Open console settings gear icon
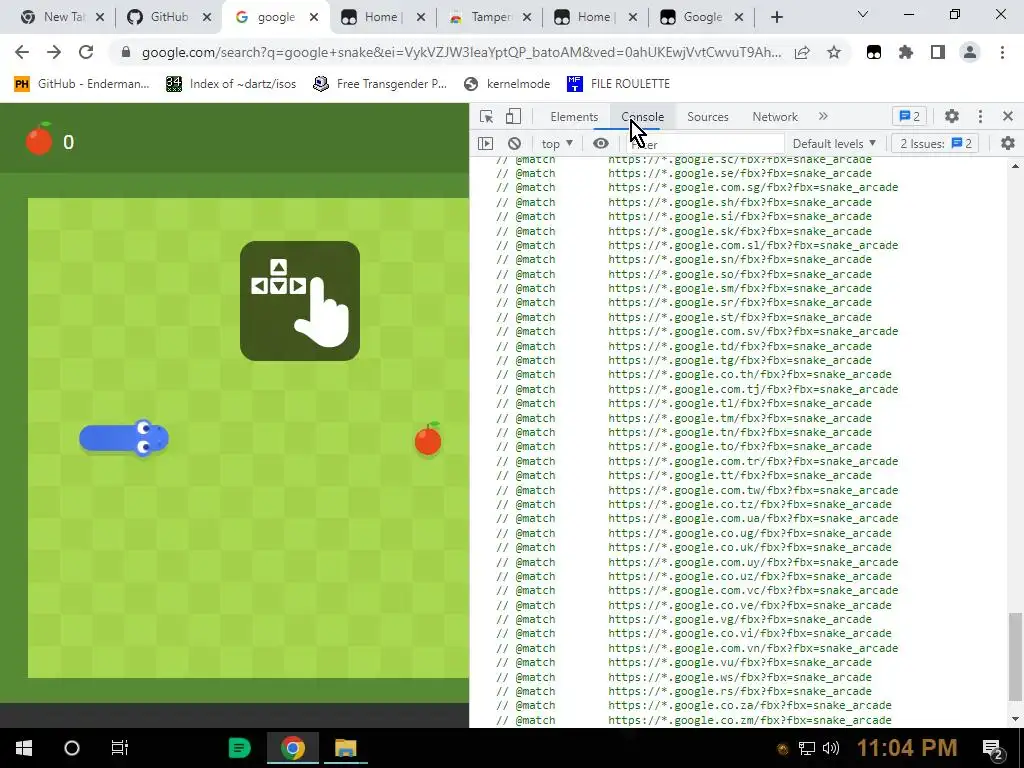1024x768 pixels. pos(1008,144)
